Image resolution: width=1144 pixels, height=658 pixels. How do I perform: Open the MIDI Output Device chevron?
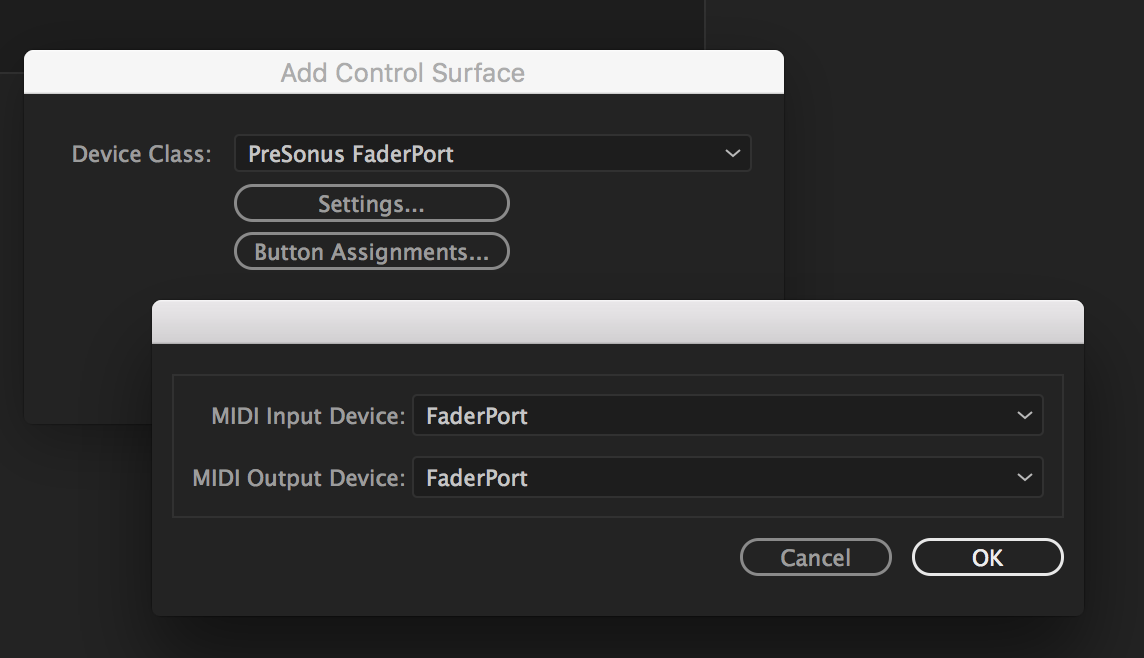[x=1023, y=477]
